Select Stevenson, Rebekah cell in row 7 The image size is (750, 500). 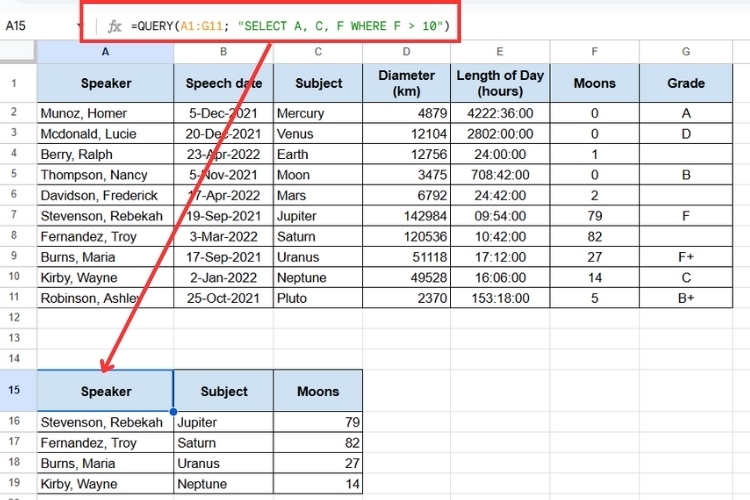pos(105,216)
